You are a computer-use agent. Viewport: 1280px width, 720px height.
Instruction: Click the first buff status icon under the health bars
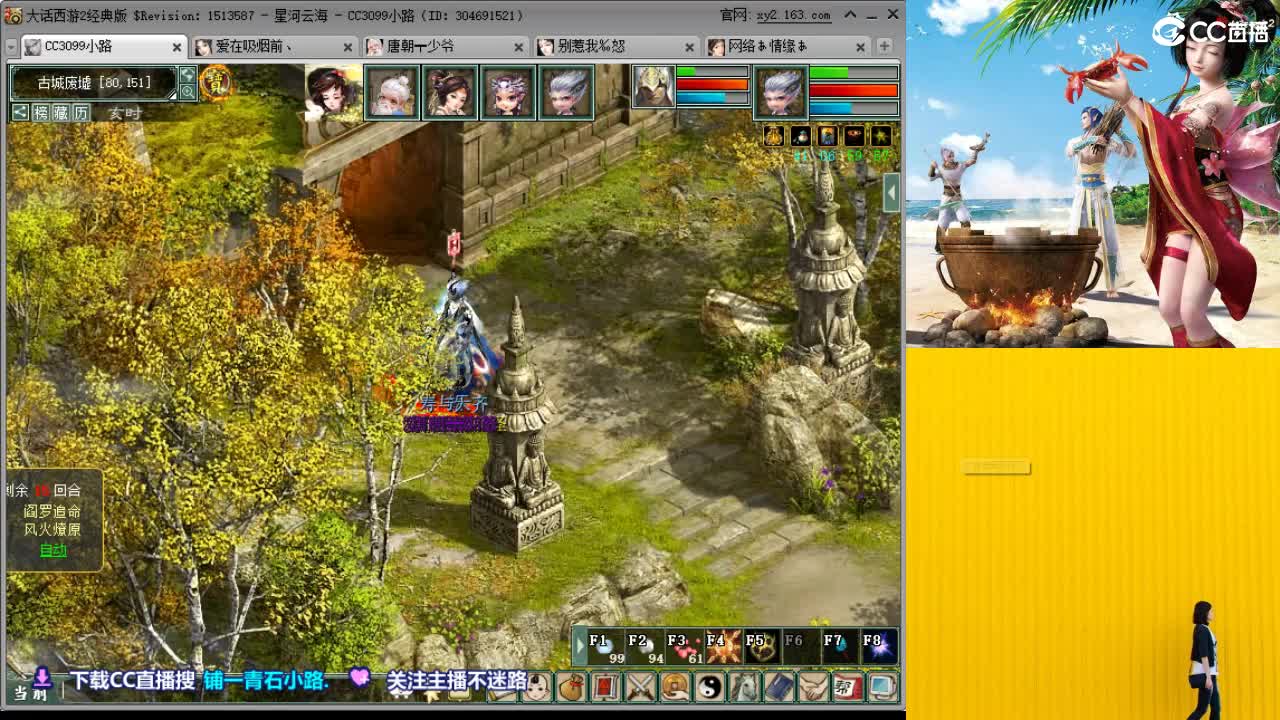click(x=774, y=136)
